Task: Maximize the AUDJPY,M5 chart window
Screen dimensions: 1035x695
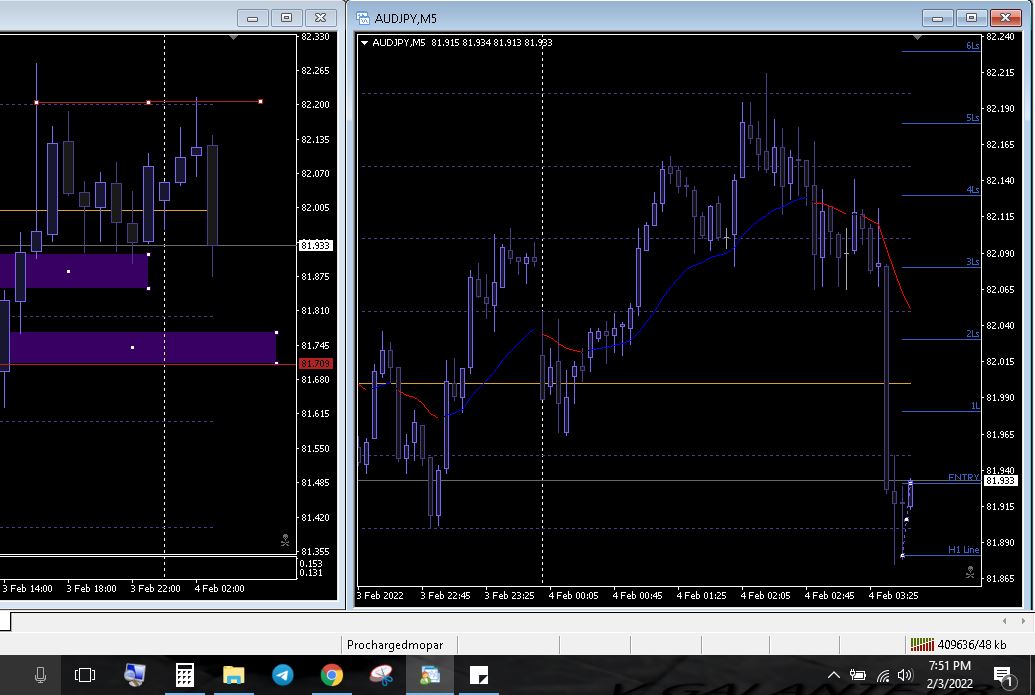Action: coord(971,18)
